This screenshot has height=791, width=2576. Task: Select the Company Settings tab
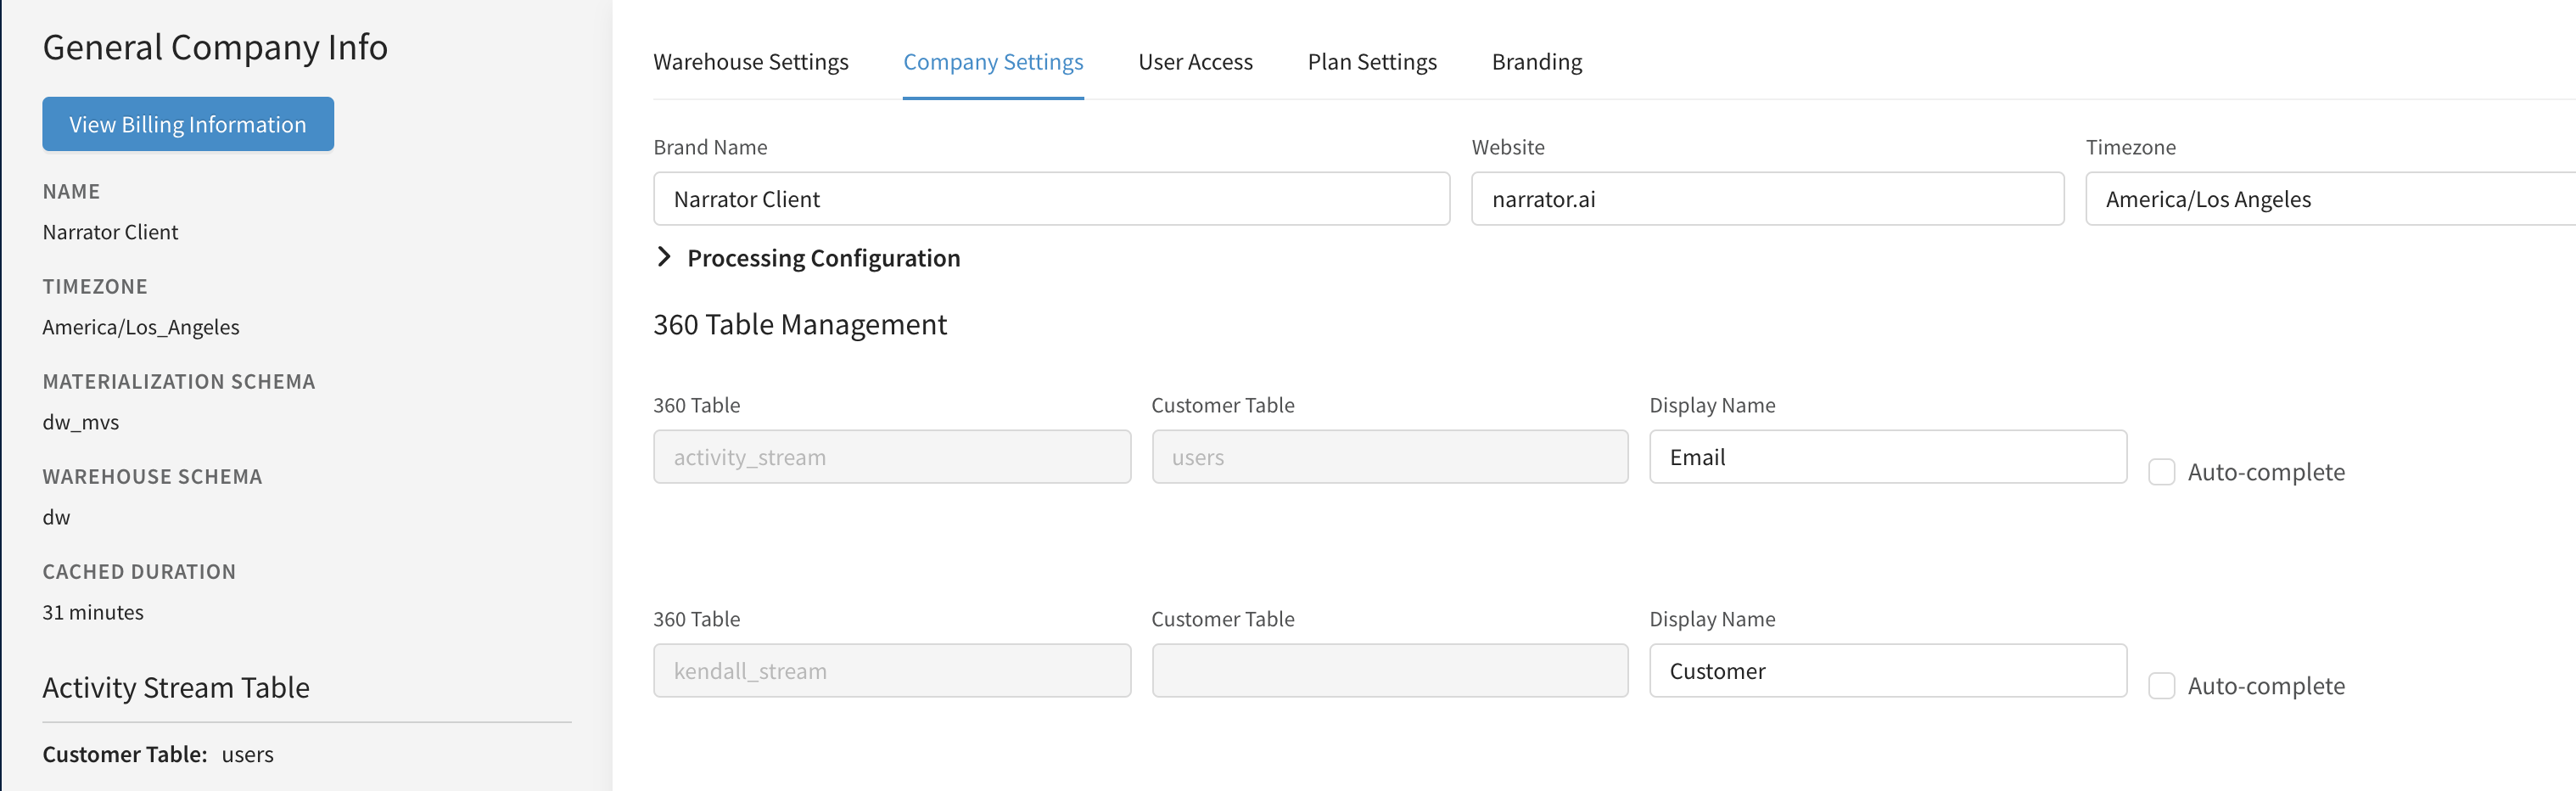992,62
